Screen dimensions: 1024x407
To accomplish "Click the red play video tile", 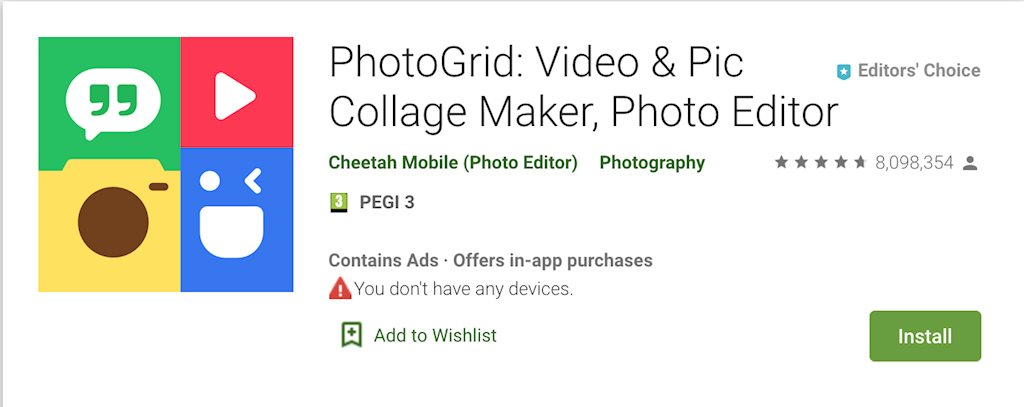I will tap(236, 93).
